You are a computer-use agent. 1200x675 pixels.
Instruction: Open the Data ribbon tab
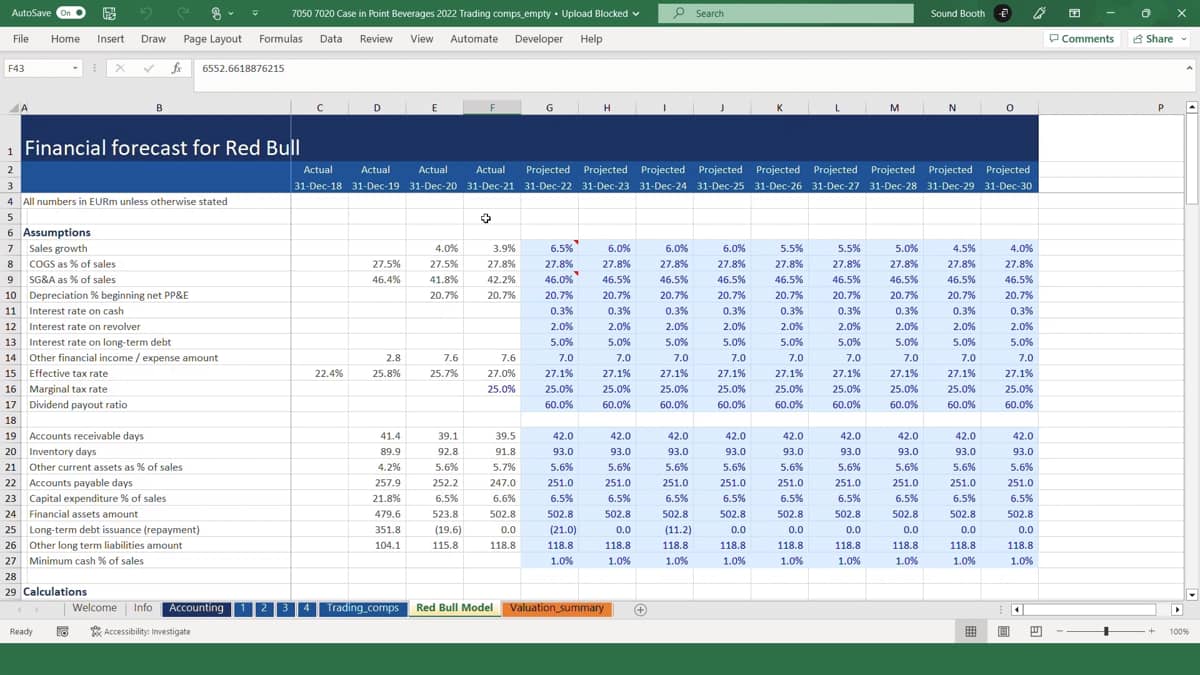(x=331, y=39)
